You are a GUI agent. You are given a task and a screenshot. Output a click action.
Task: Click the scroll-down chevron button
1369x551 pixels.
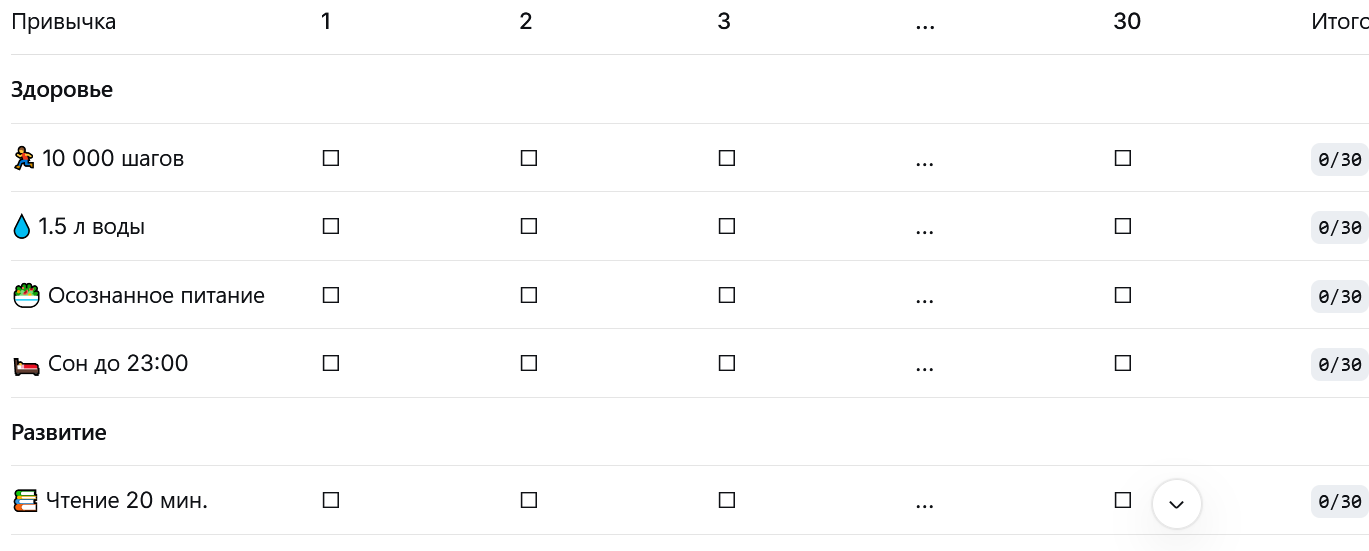[x=1176, y=504]
